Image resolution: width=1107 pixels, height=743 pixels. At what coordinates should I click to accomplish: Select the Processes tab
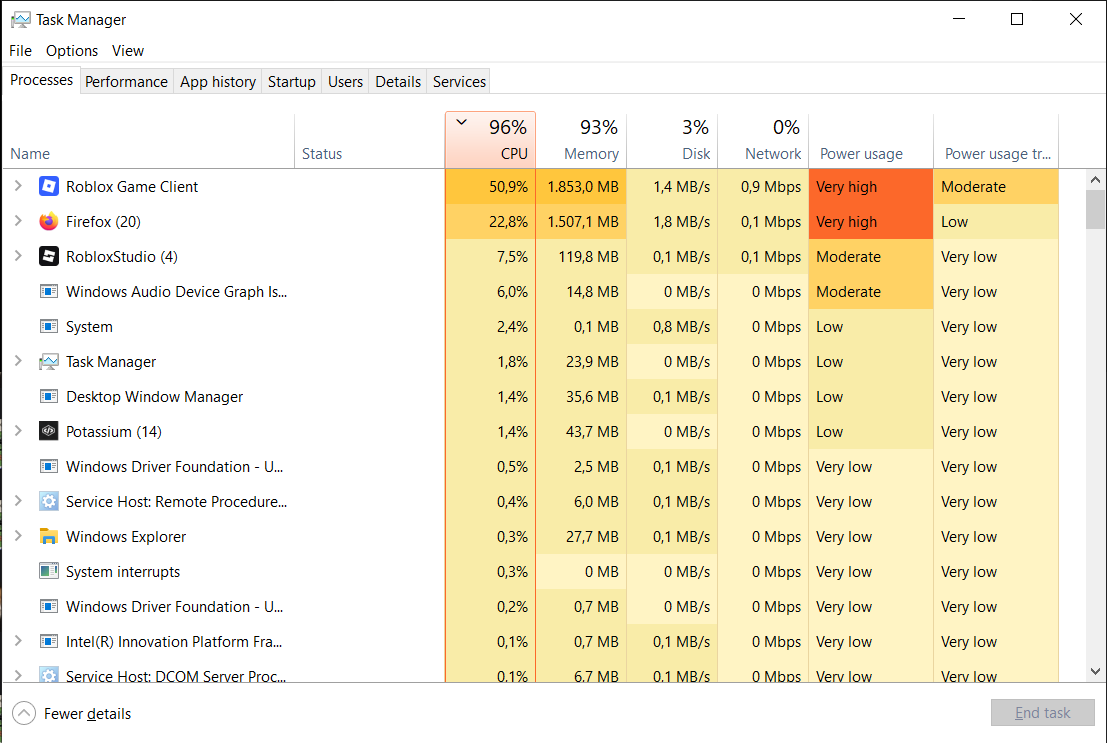42,80
